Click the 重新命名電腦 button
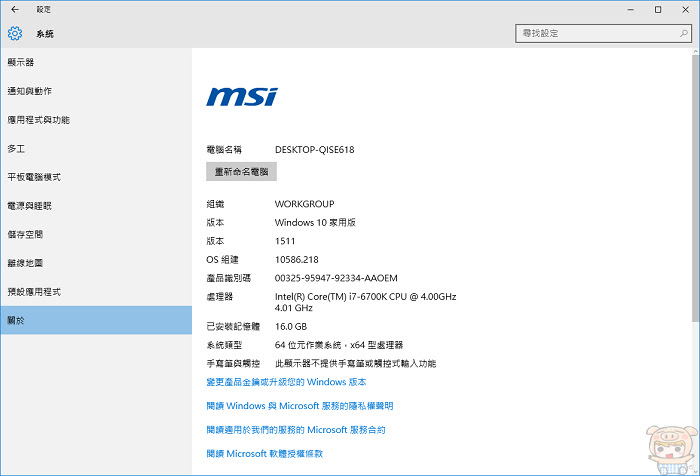 click(x=242, y=172)
